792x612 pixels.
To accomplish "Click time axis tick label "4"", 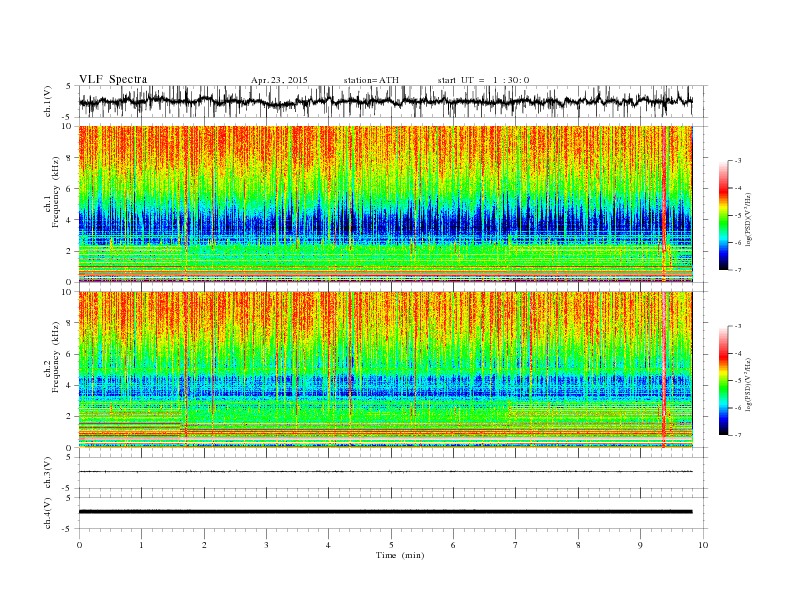I will pos(329,545).
